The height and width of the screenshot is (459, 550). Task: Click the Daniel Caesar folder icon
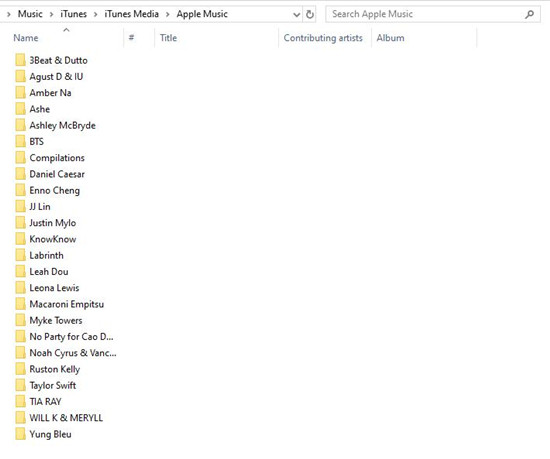(20, 174)
